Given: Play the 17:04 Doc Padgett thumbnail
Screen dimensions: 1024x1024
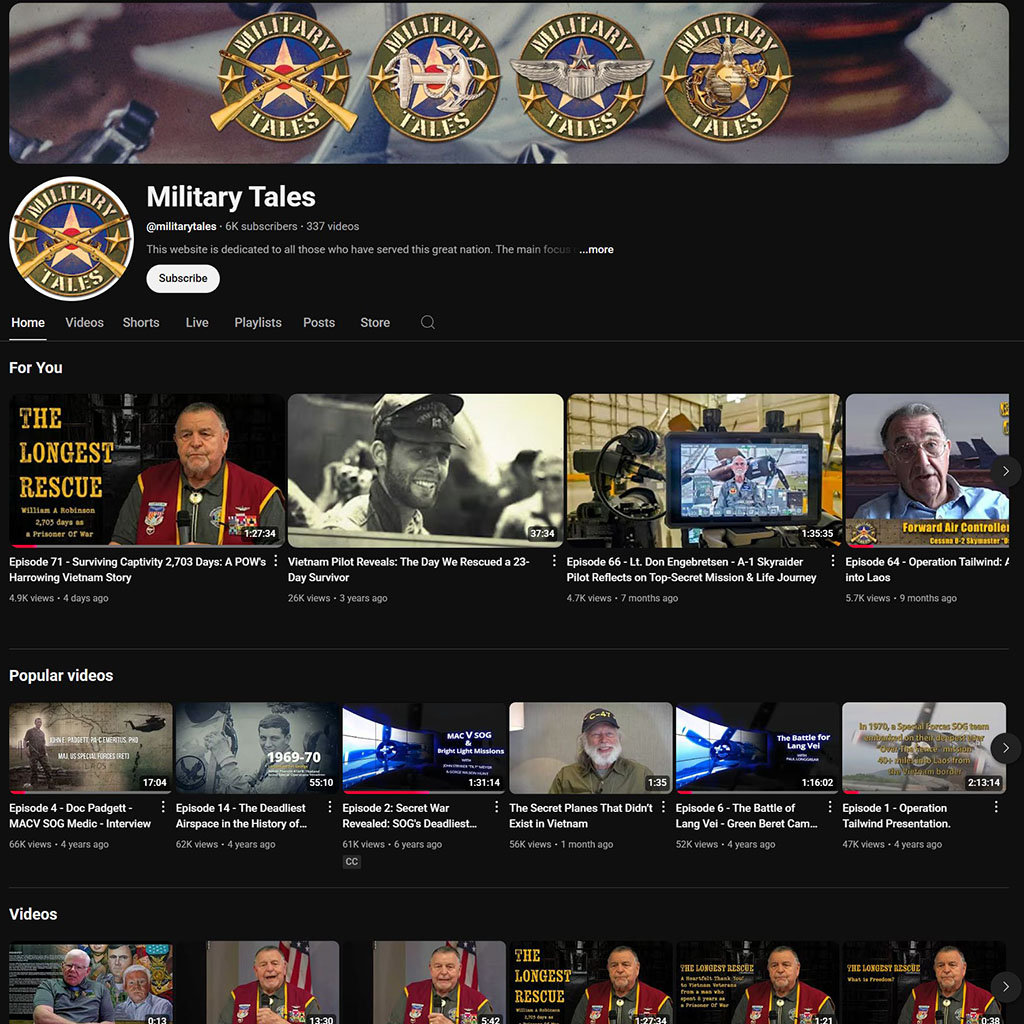Looking at the screenshot, I should [x=91, y=748].
